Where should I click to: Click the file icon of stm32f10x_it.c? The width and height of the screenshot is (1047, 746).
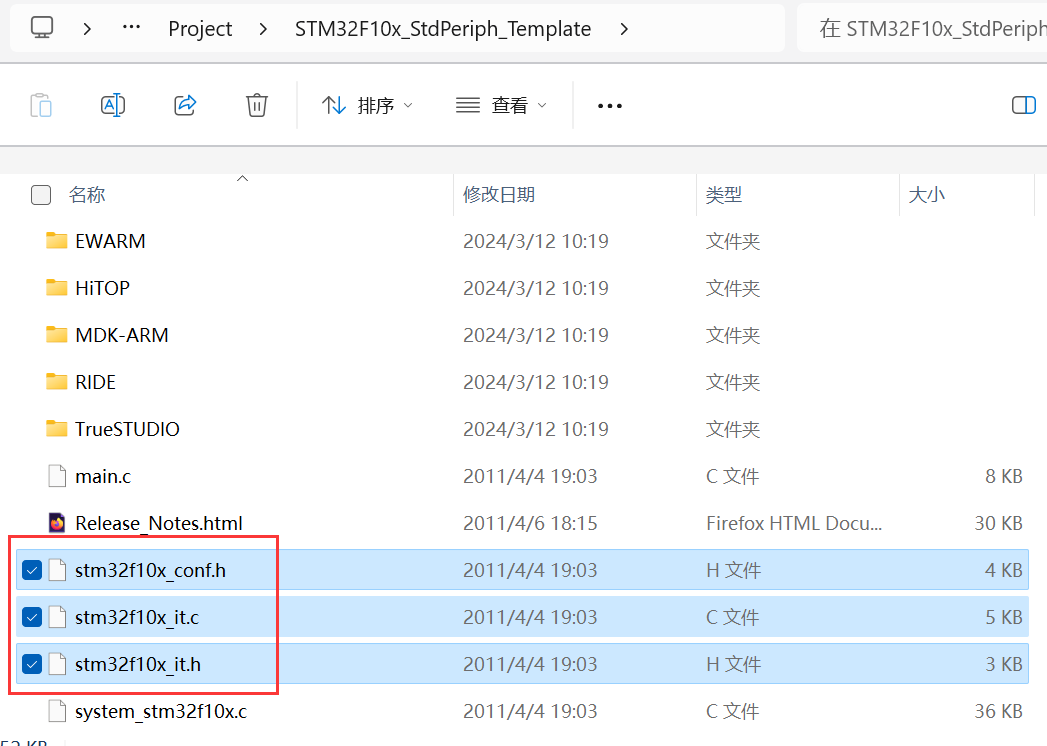[57, 617]
